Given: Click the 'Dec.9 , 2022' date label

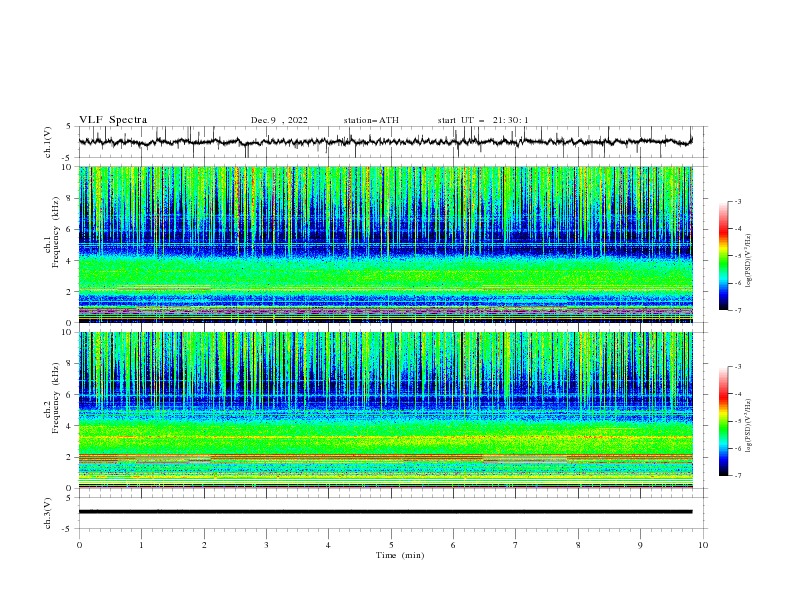Looking at the screenshot, I should (279, 120).
